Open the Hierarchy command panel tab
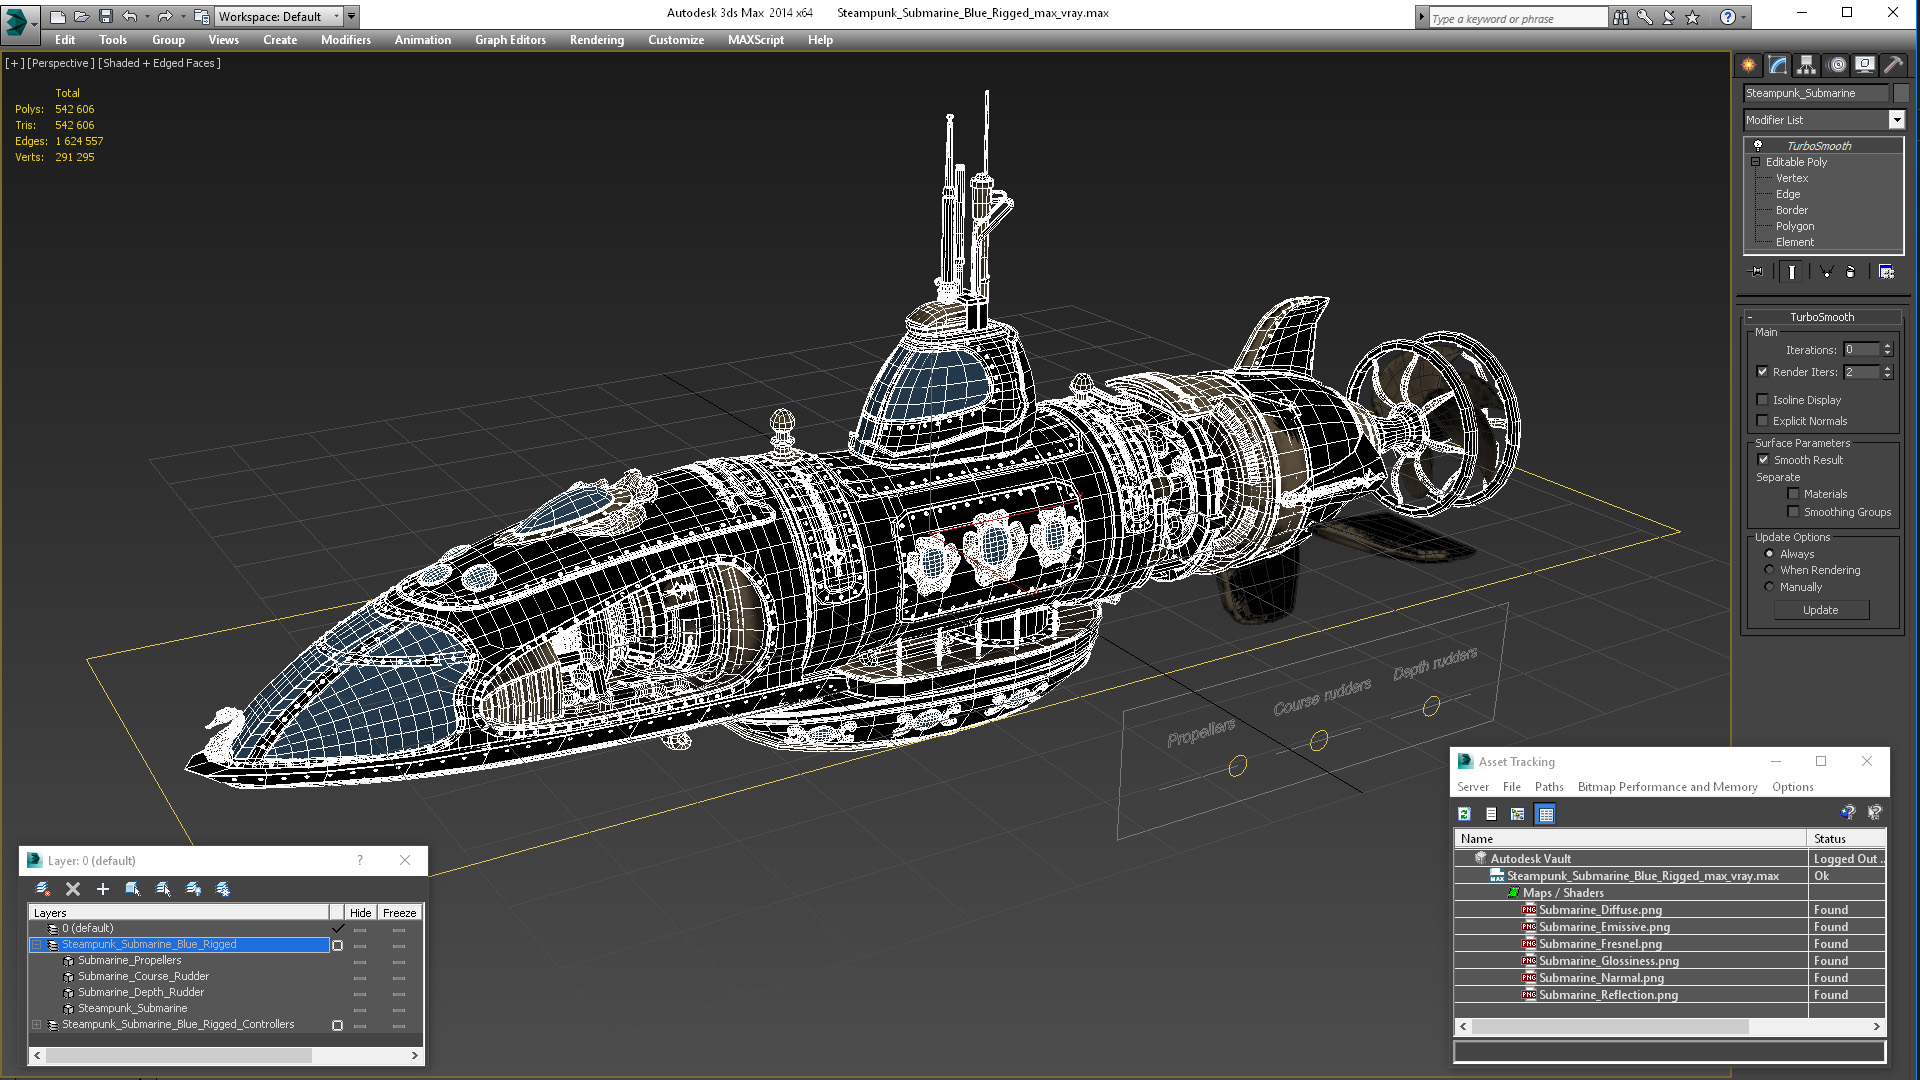The width and height of the screenshot is (1920, 1080). pyautogui.click(x=1806, y=65)
